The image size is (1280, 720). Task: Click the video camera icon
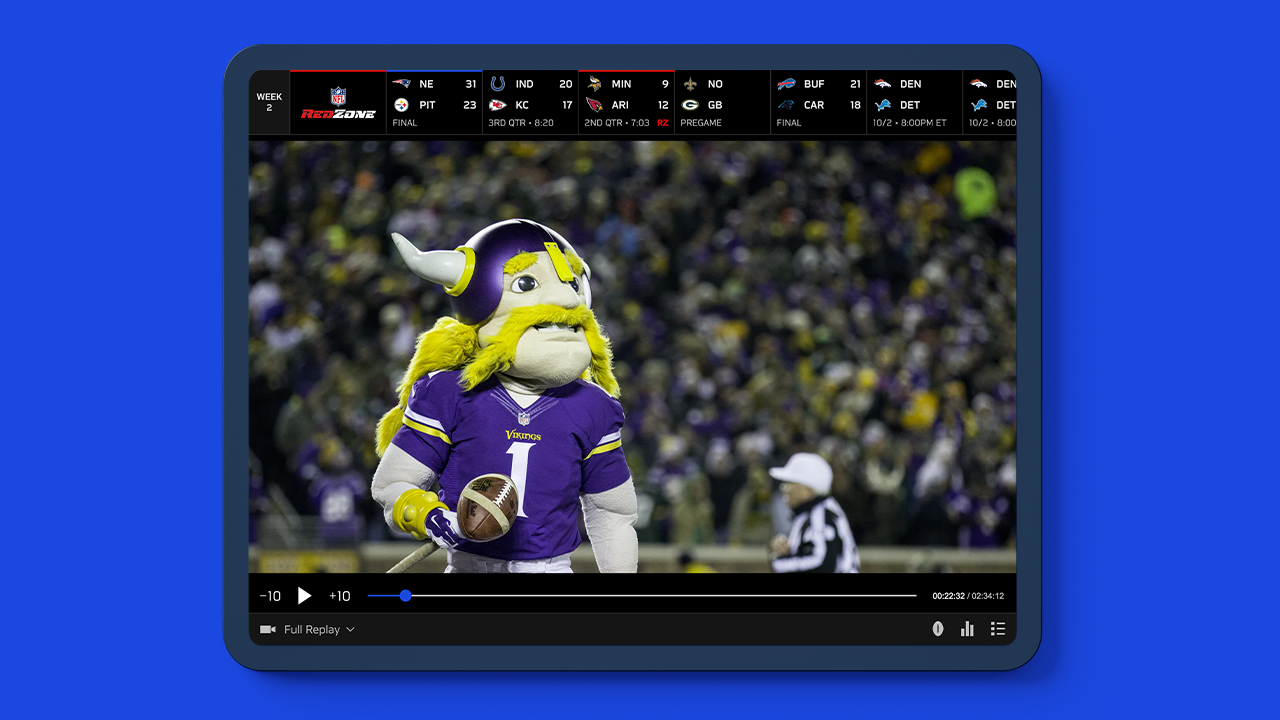click(x=268, y=630)
